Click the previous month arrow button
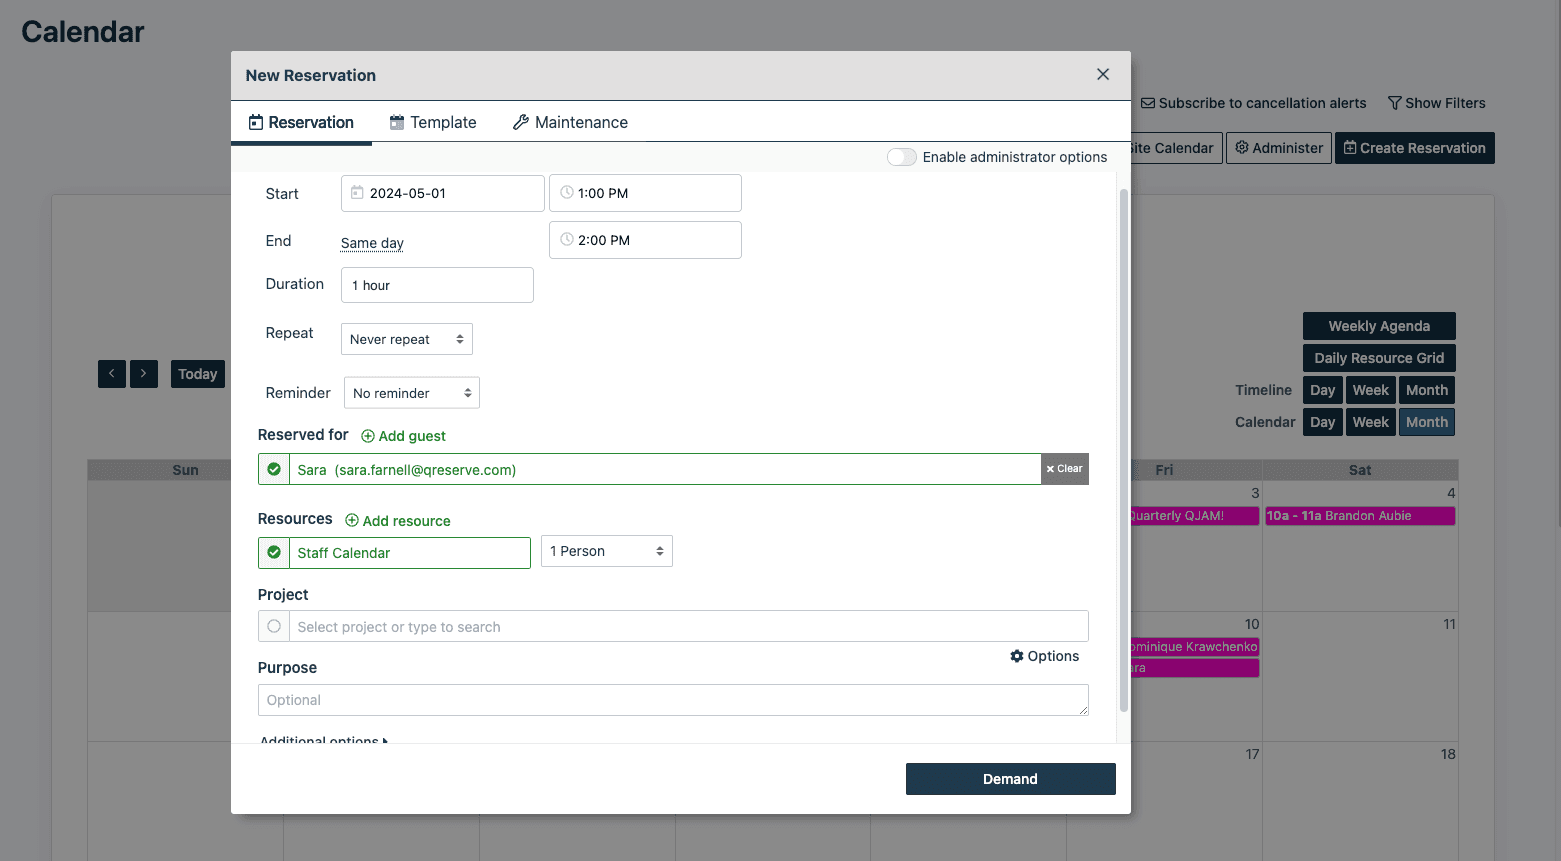This screenshot has height=861, width=1561. [x=112, y=374]
